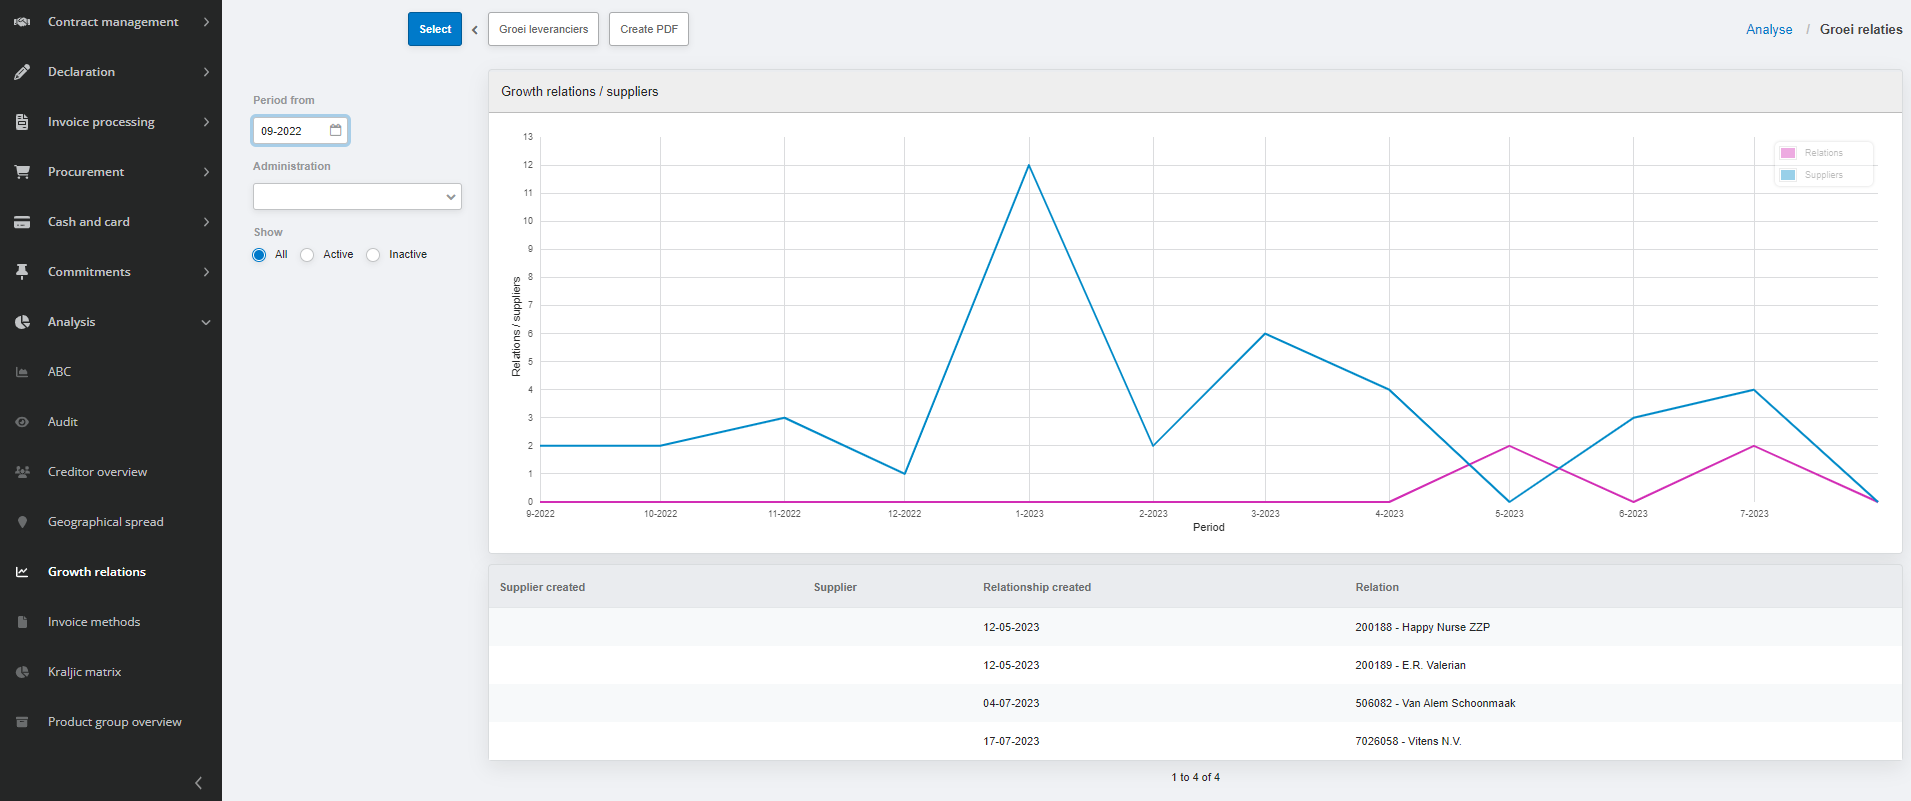Image resolution: width=1911 pixels, height=801 pixels.
Task: Expand Invoice processing submenu chevron
Action: pyautogui.click(x=206, y=122)
